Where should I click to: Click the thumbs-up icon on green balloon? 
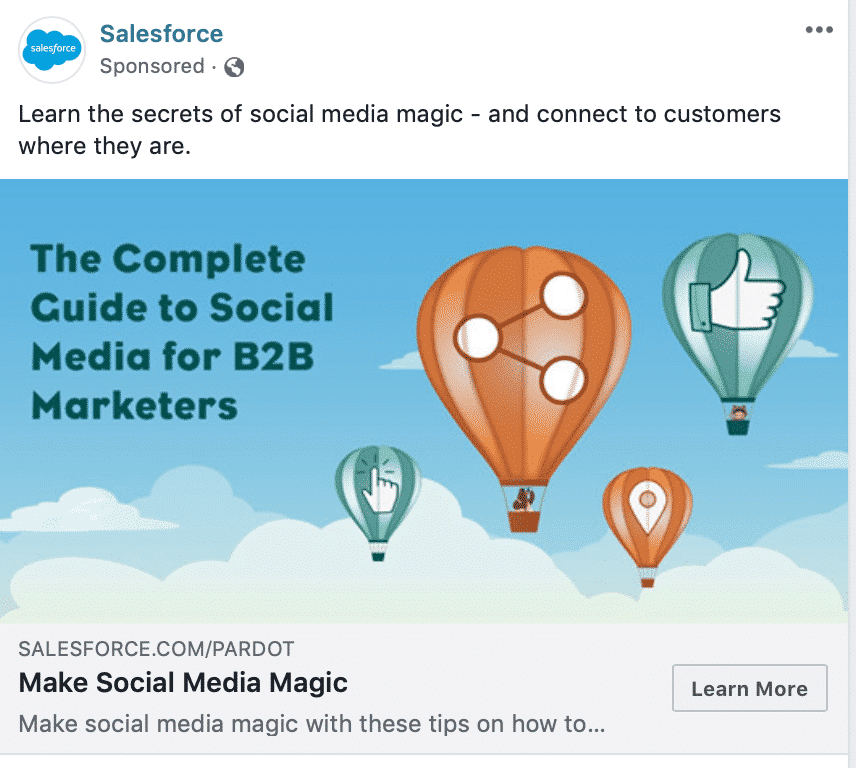[736, 290]
